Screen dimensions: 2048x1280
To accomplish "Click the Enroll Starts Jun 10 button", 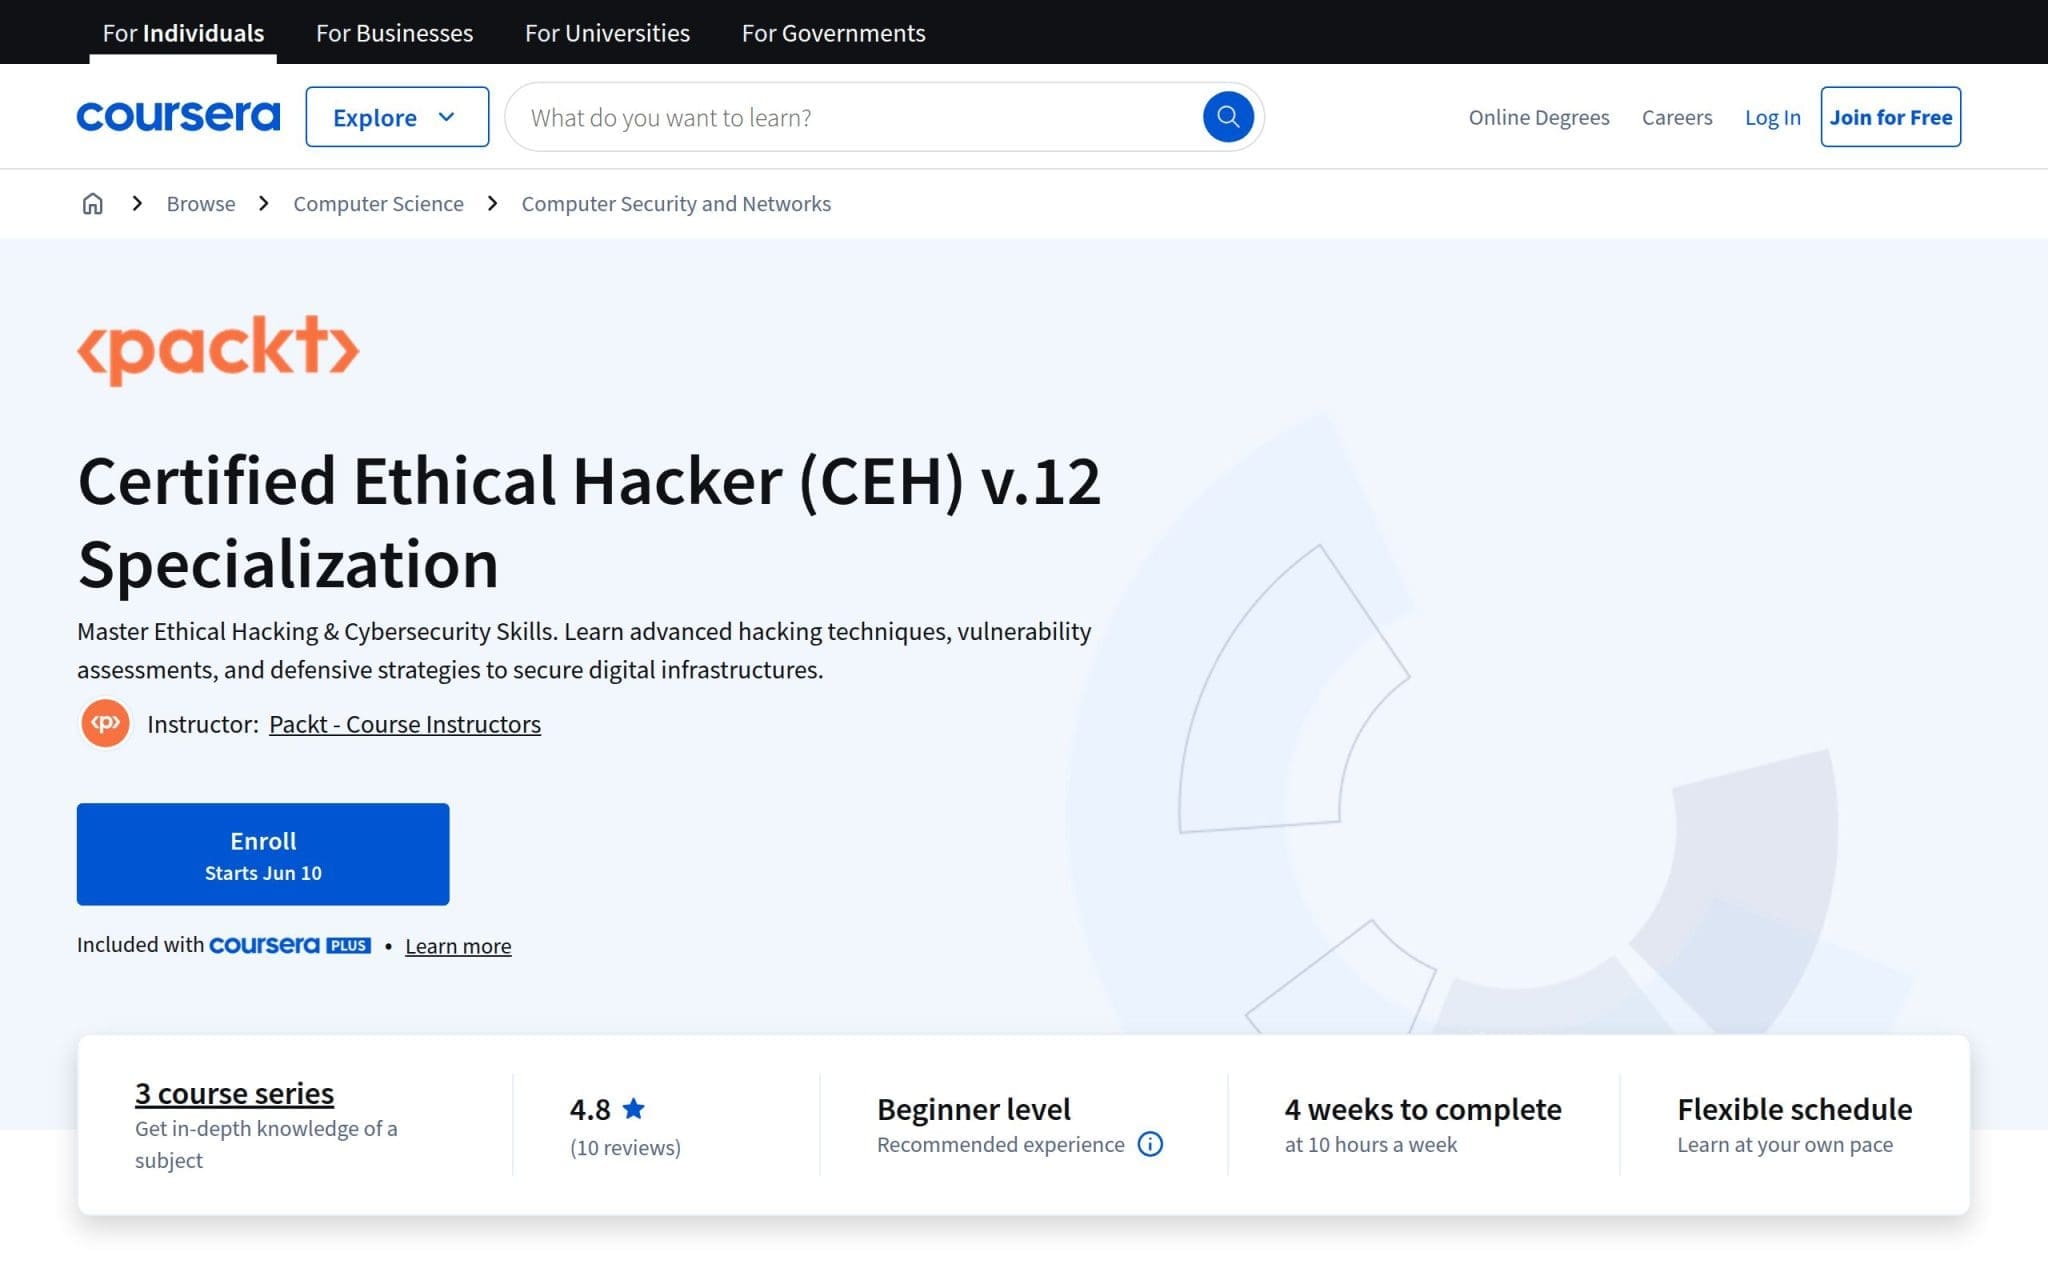I will (x=263, y=854).
